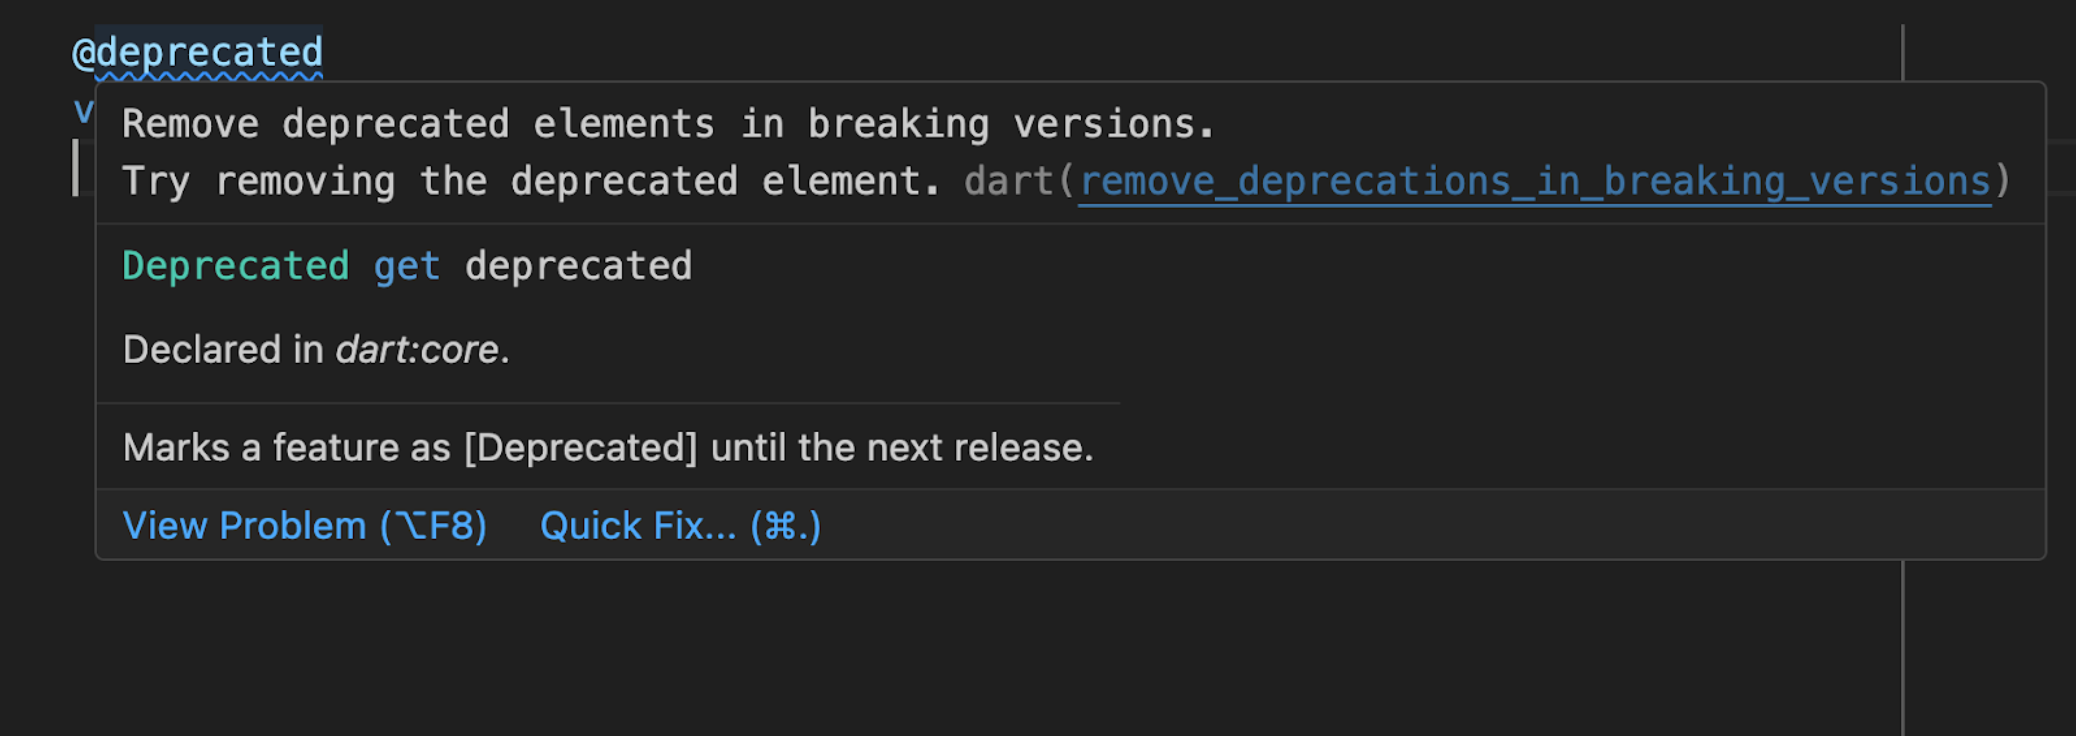Screen dimensions: 2076x736
Task: Click the text cursor position below @deprecated
Action: pyautogui.click(x=77, y=165)
